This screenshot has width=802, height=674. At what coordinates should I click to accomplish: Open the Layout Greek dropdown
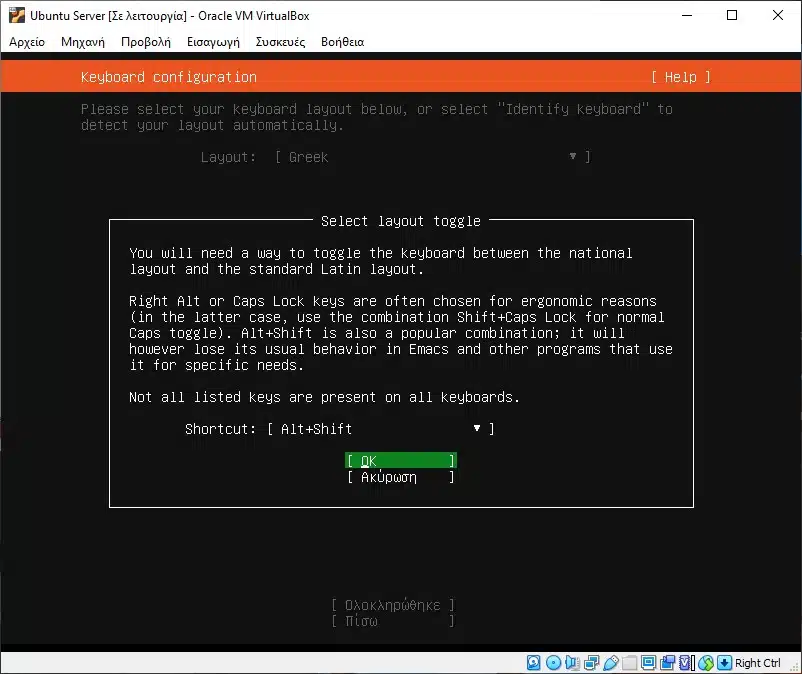(x=433, y=157)
